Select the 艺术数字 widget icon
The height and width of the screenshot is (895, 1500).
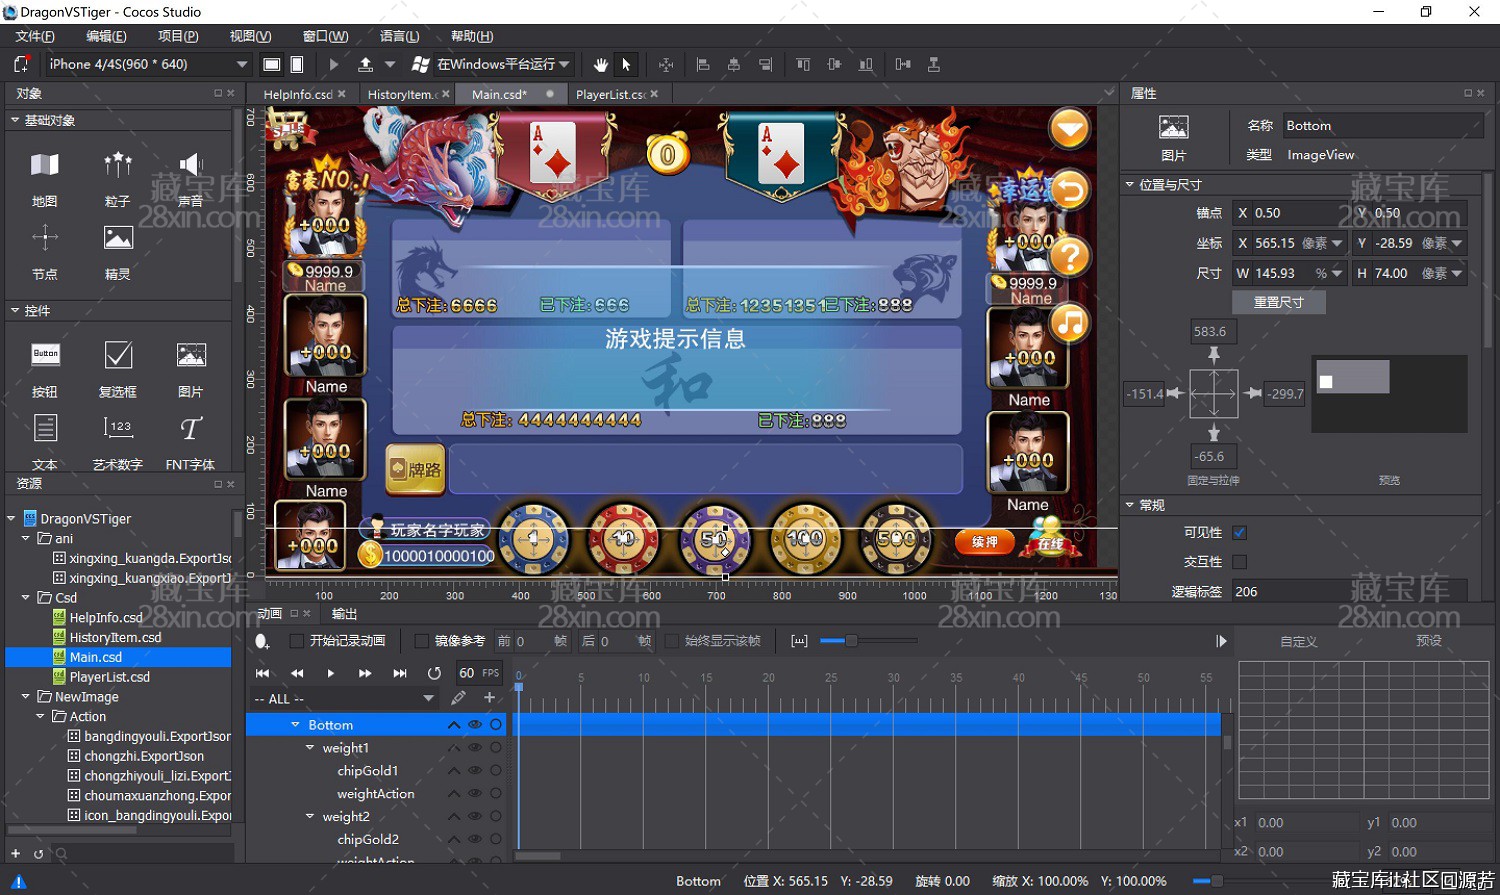[x=118, y=428]
